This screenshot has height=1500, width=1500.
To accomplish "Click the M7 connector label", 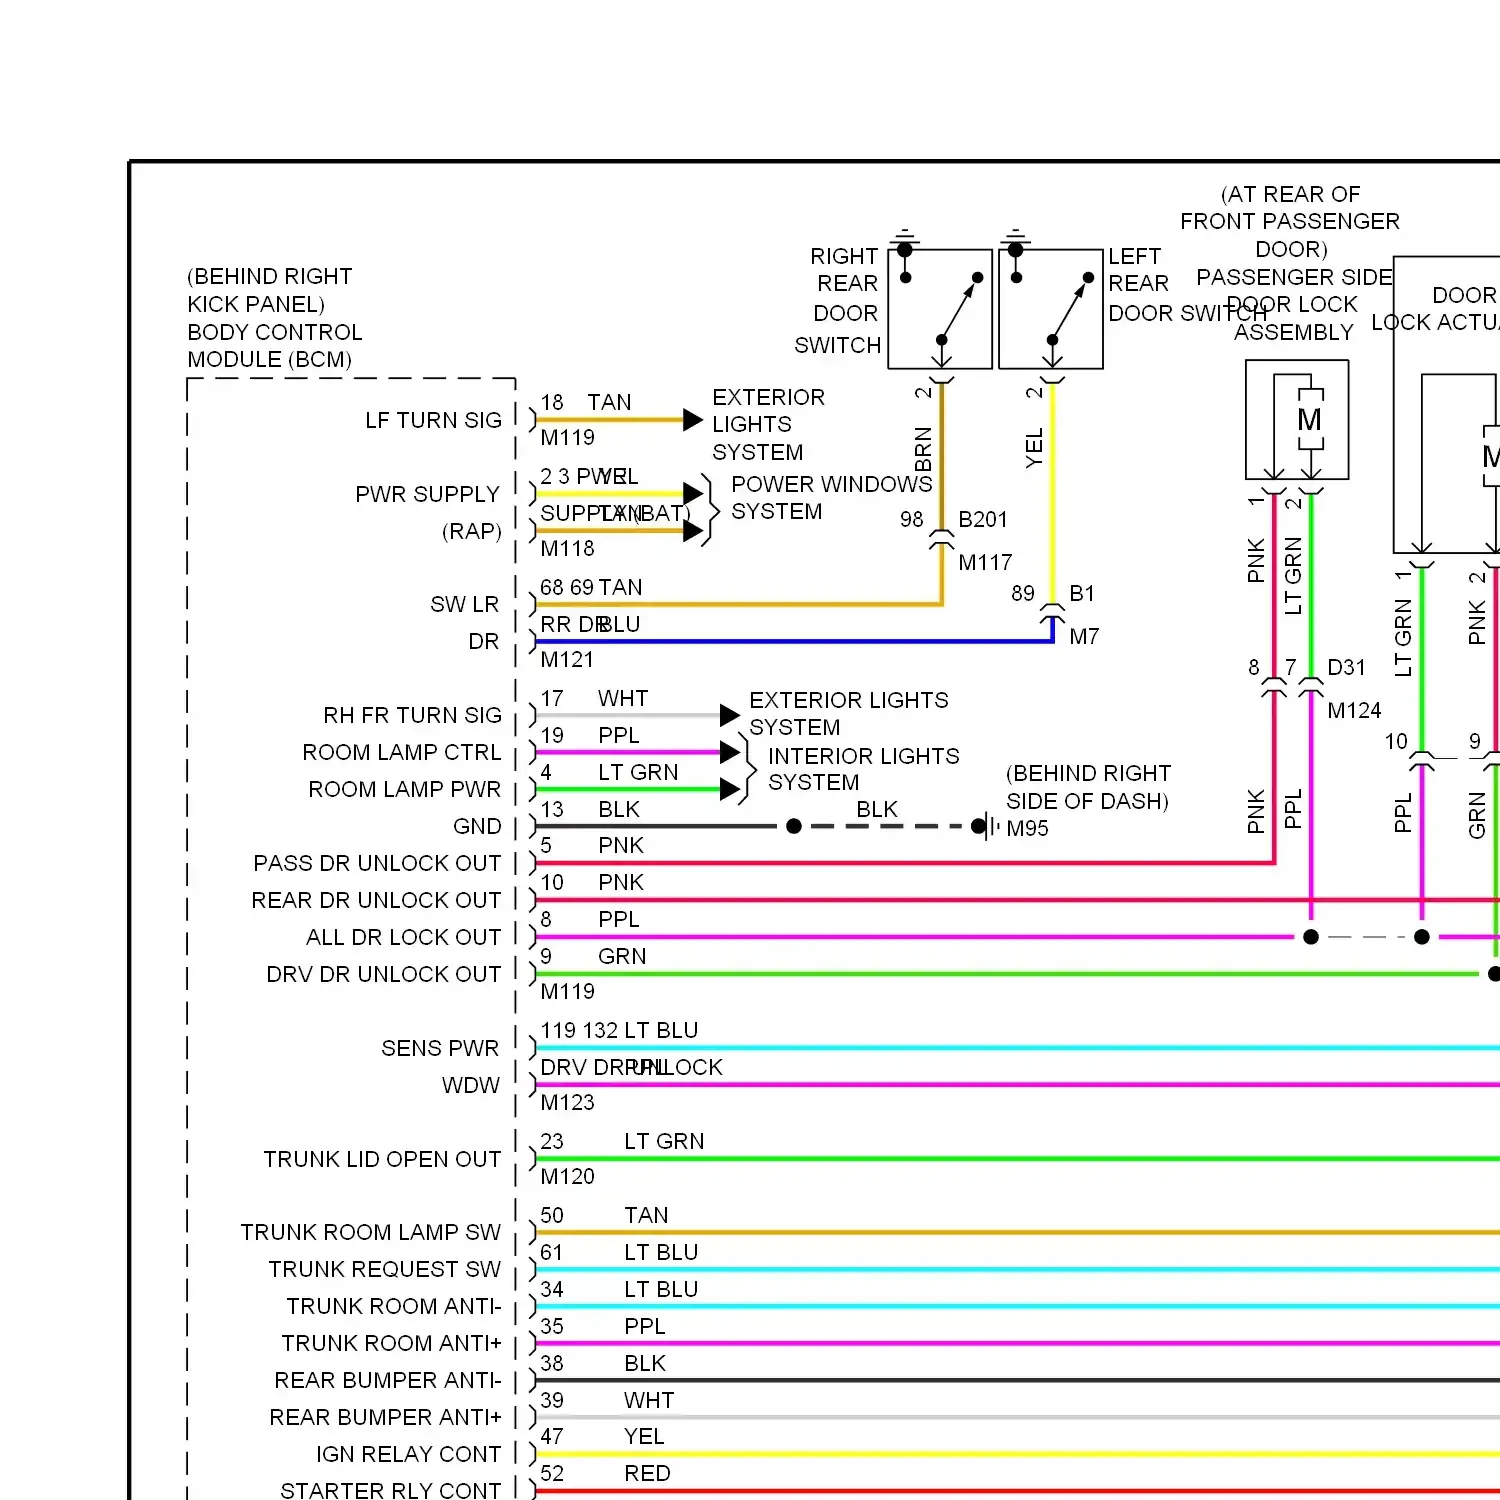I will [x=1084, y=636].
